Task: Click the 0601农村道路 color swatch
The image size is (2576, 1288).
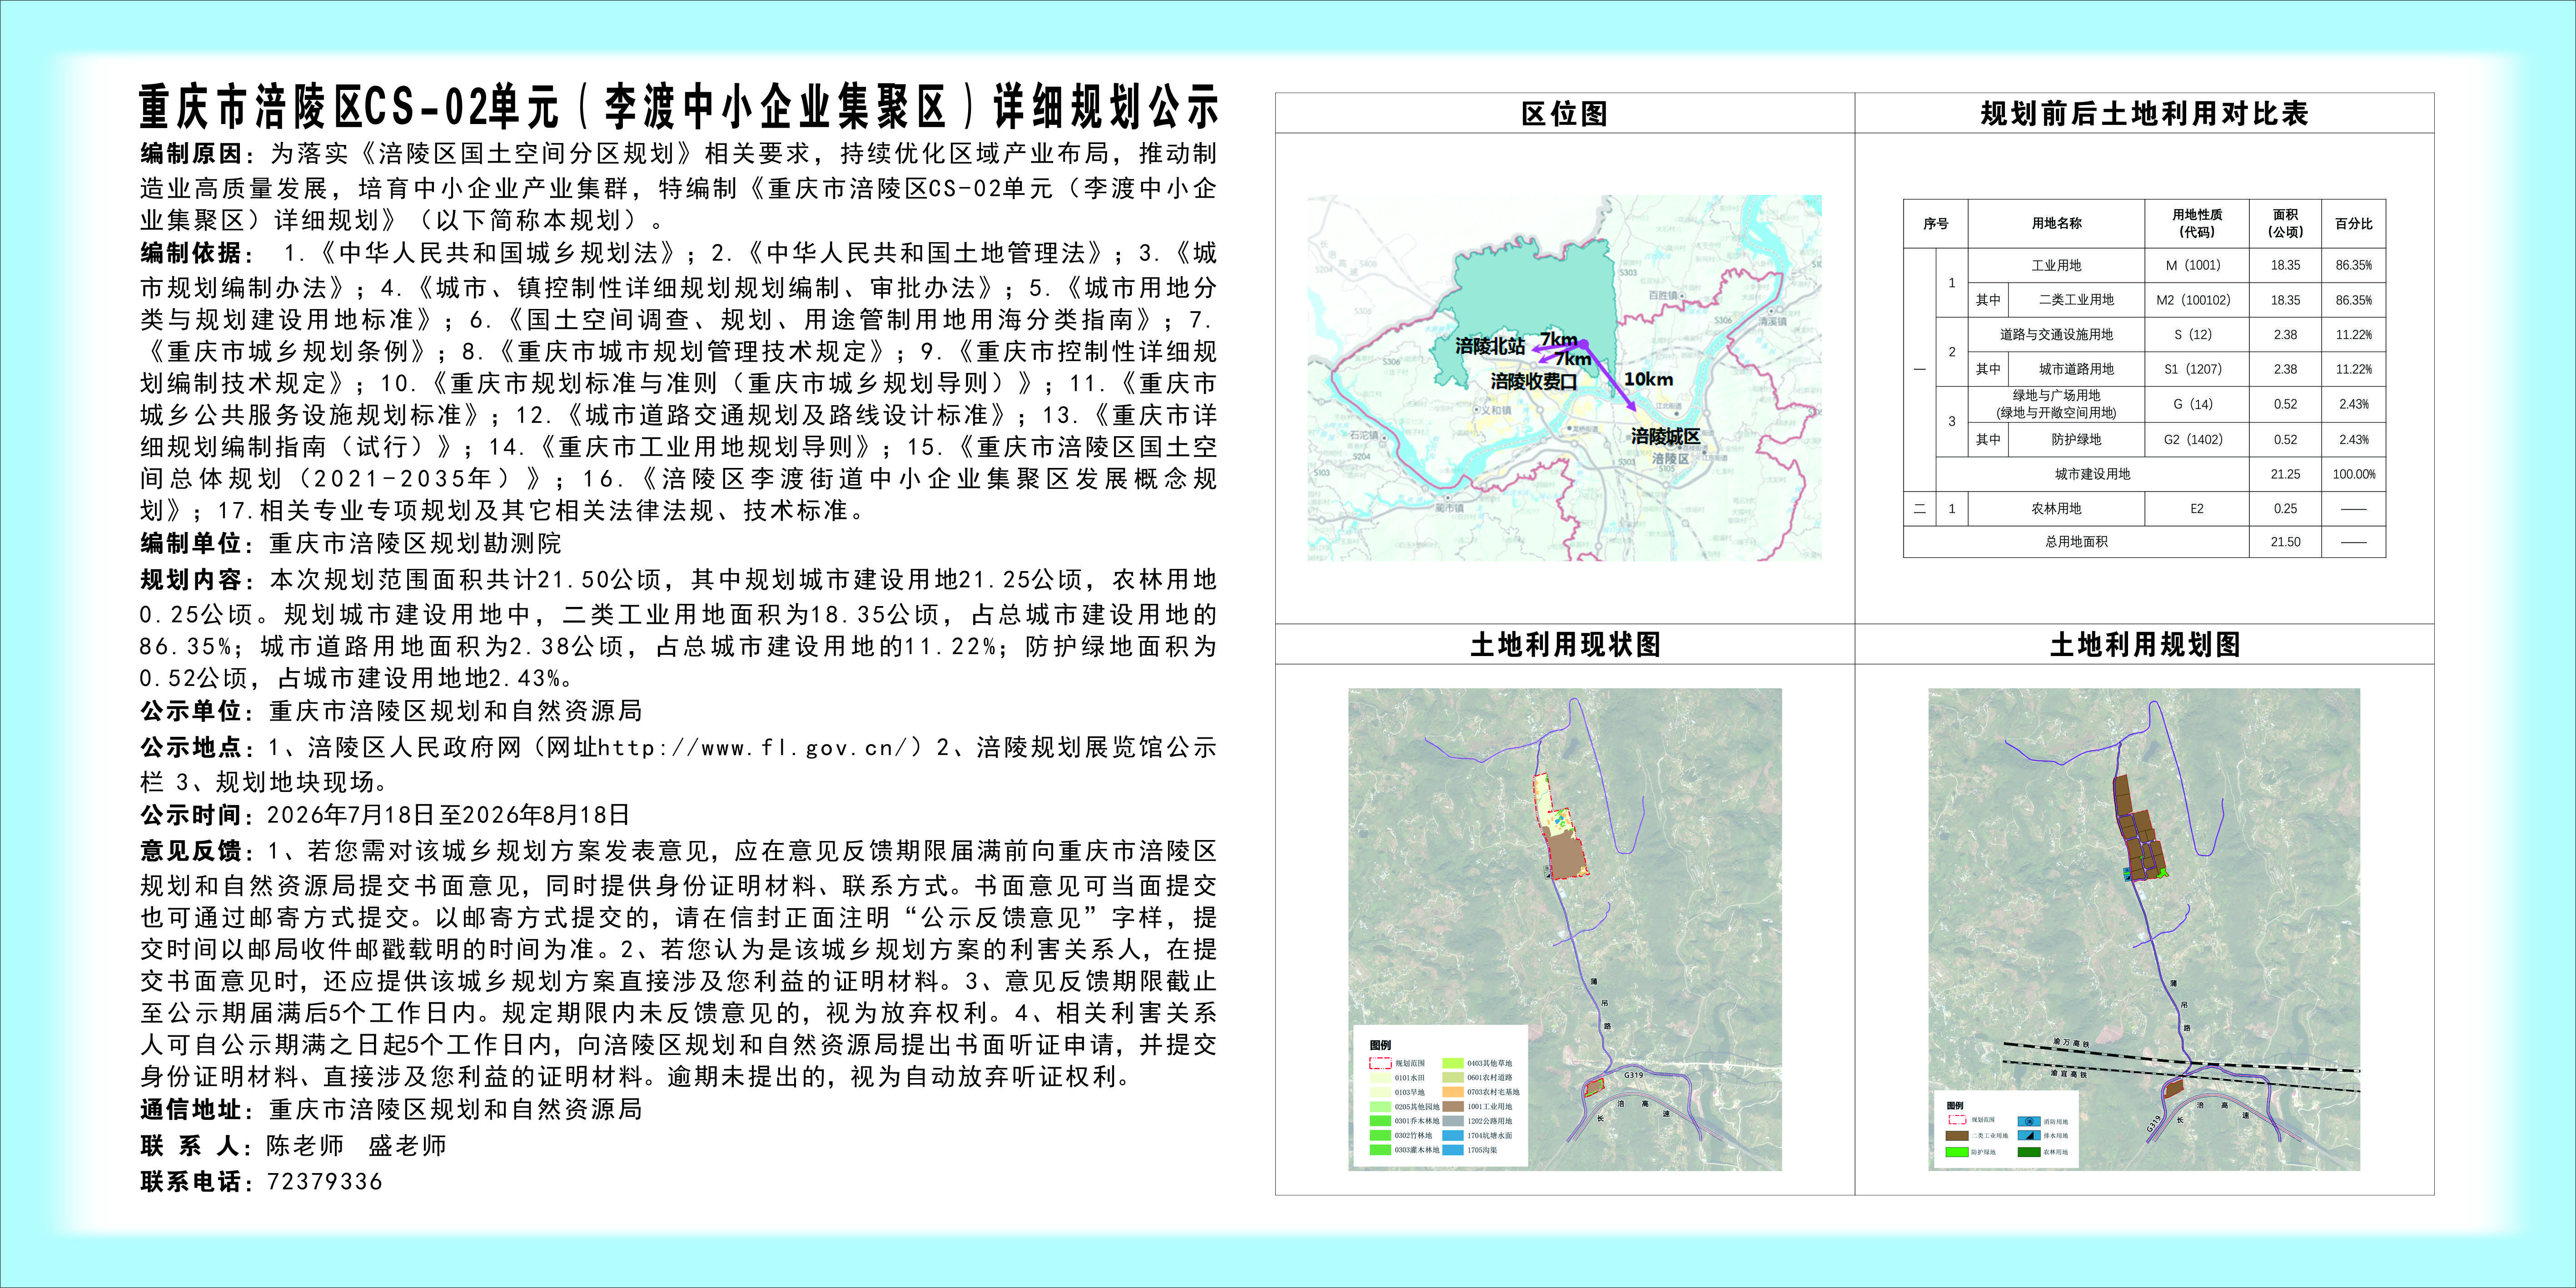Action: coord(1453,1078)
